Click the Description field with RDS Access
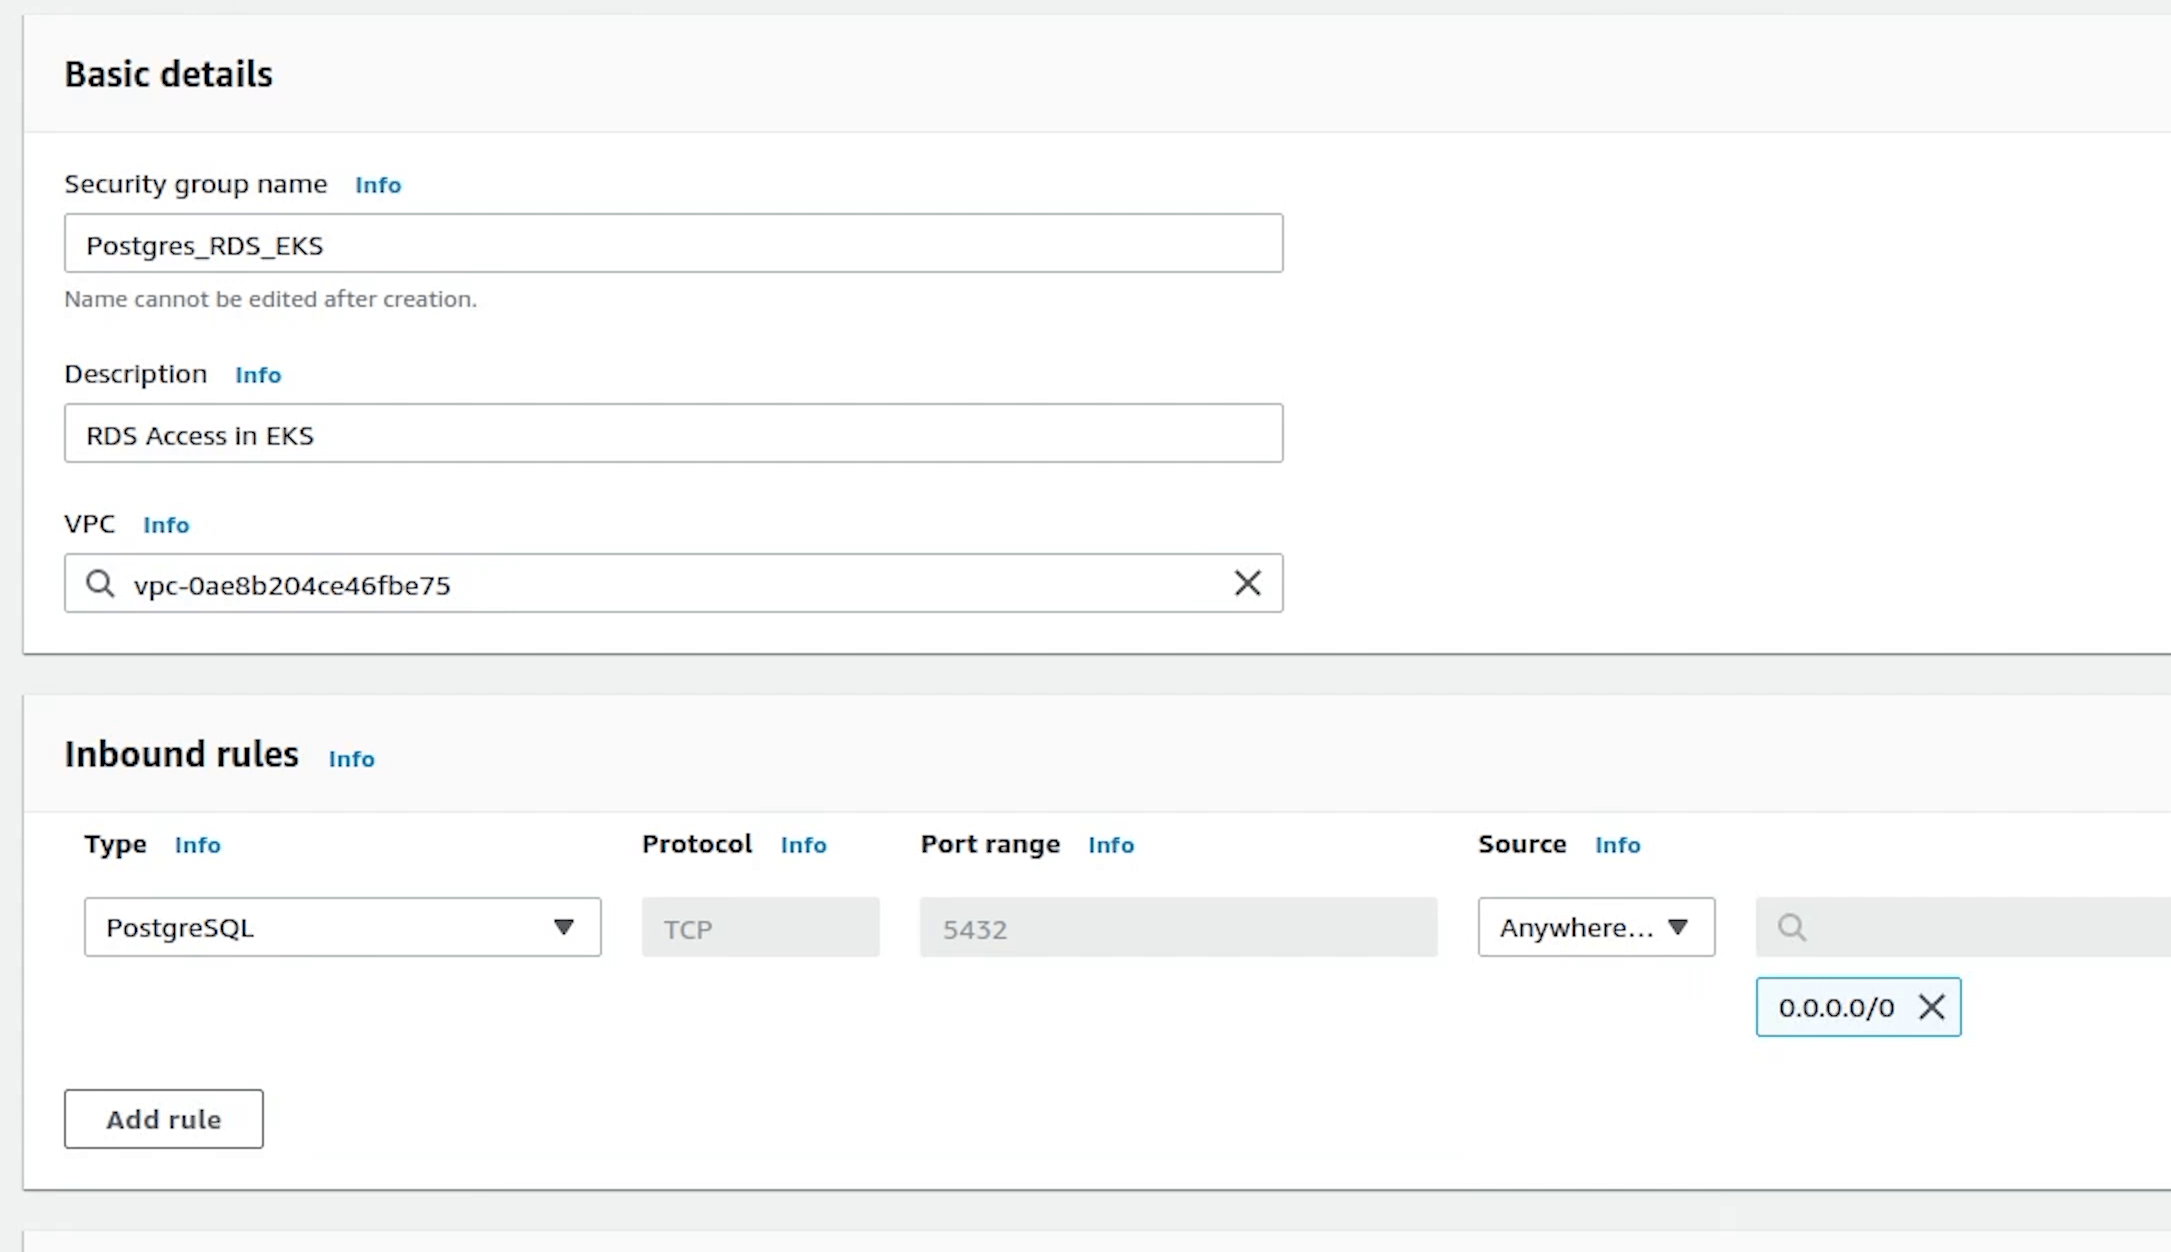The height and width of the screenshot is (1252, 2171). 673,433
